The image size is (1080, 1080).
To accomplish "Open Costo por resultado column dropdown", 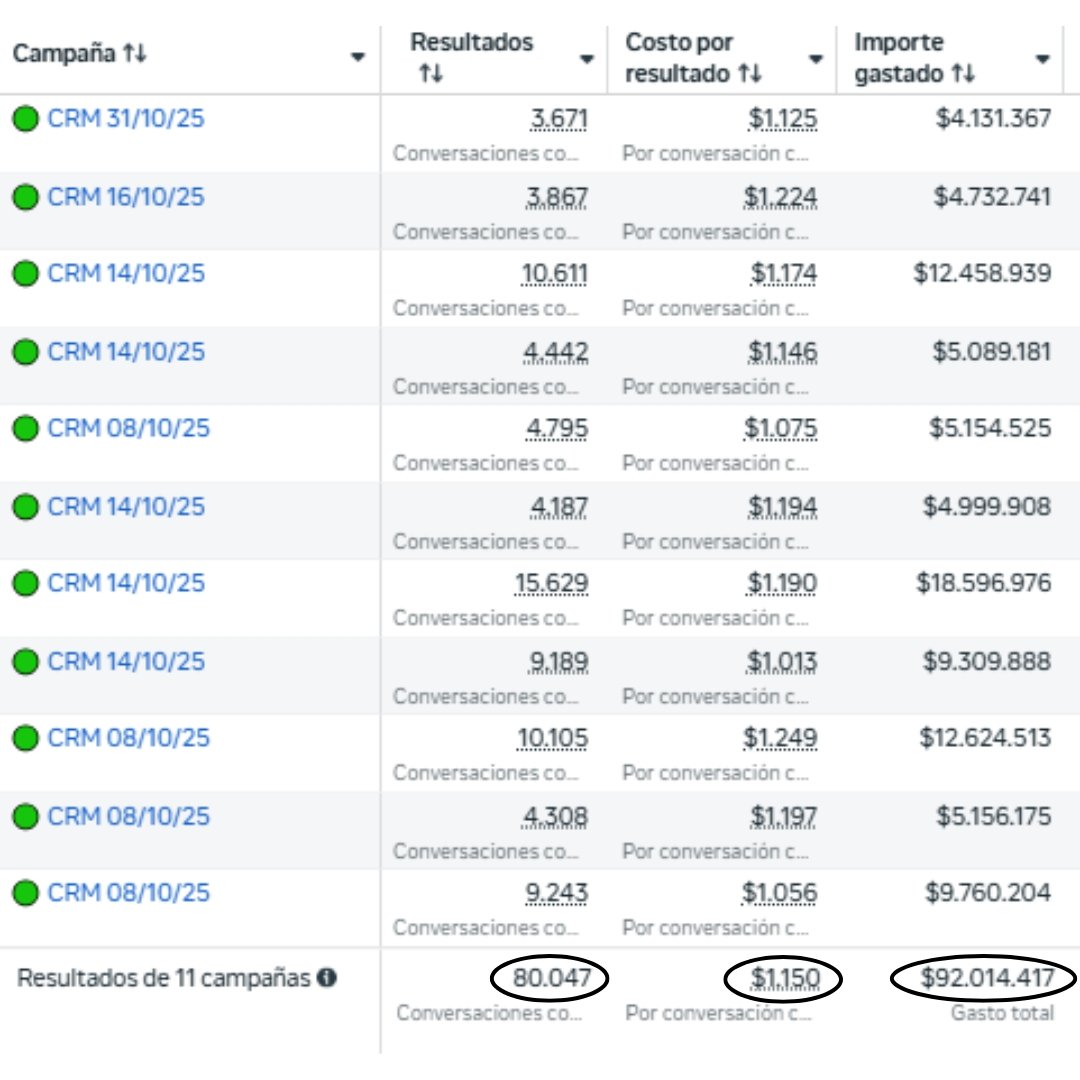I will (x=816, y=59).
